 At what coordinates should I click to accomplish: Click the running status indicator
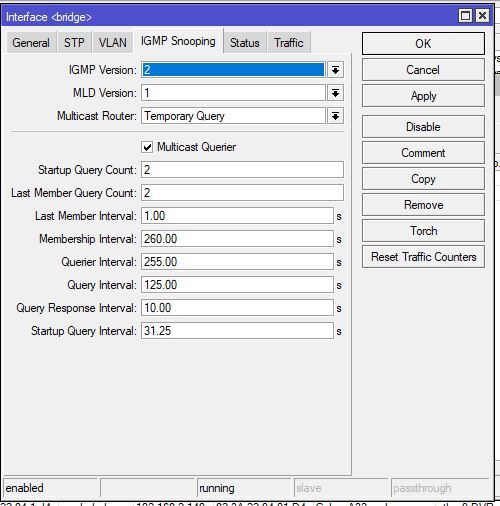244,488
